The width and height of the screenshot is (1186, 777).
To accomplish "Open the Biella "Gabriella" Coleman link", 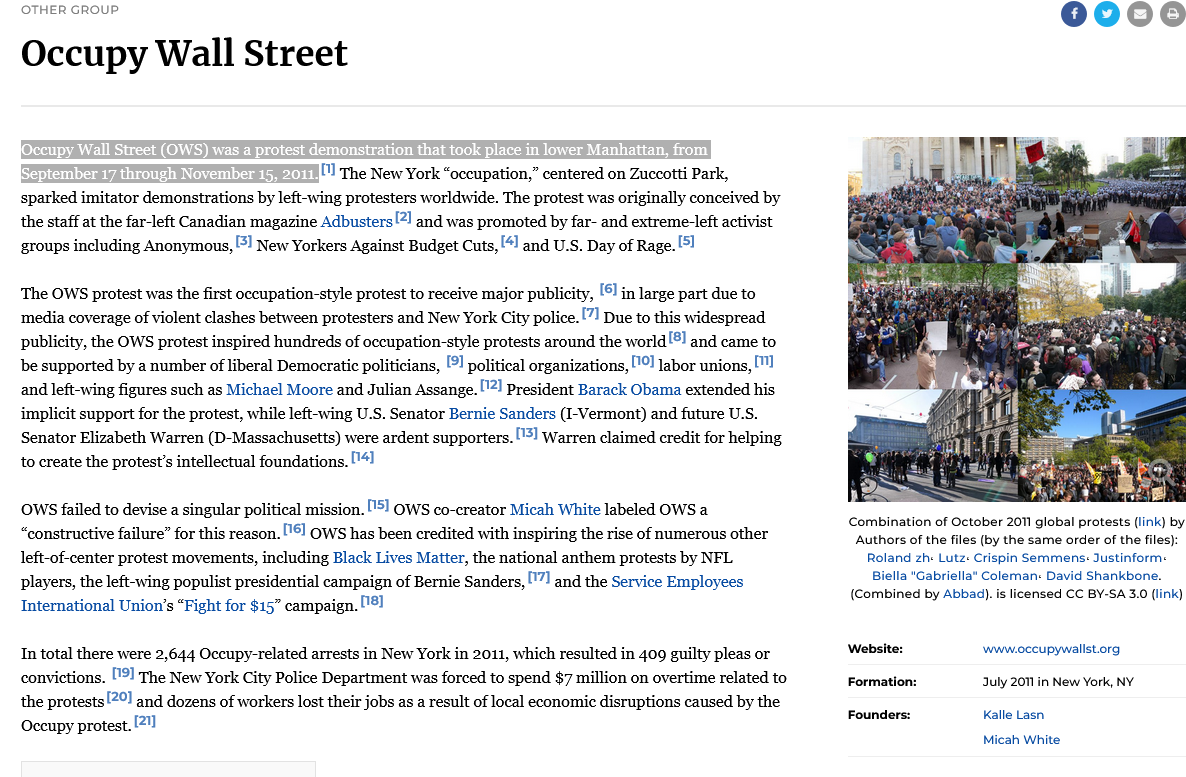I will pyautogui.click(x=955, y=577).
